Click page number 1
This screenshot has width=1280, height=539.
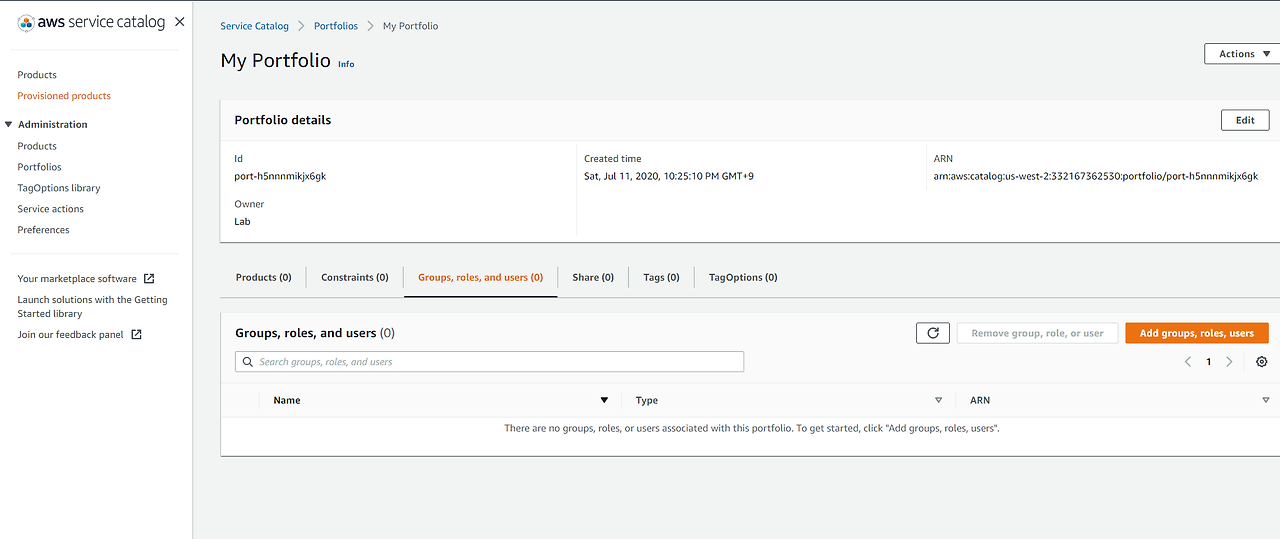coord(1208,362)
